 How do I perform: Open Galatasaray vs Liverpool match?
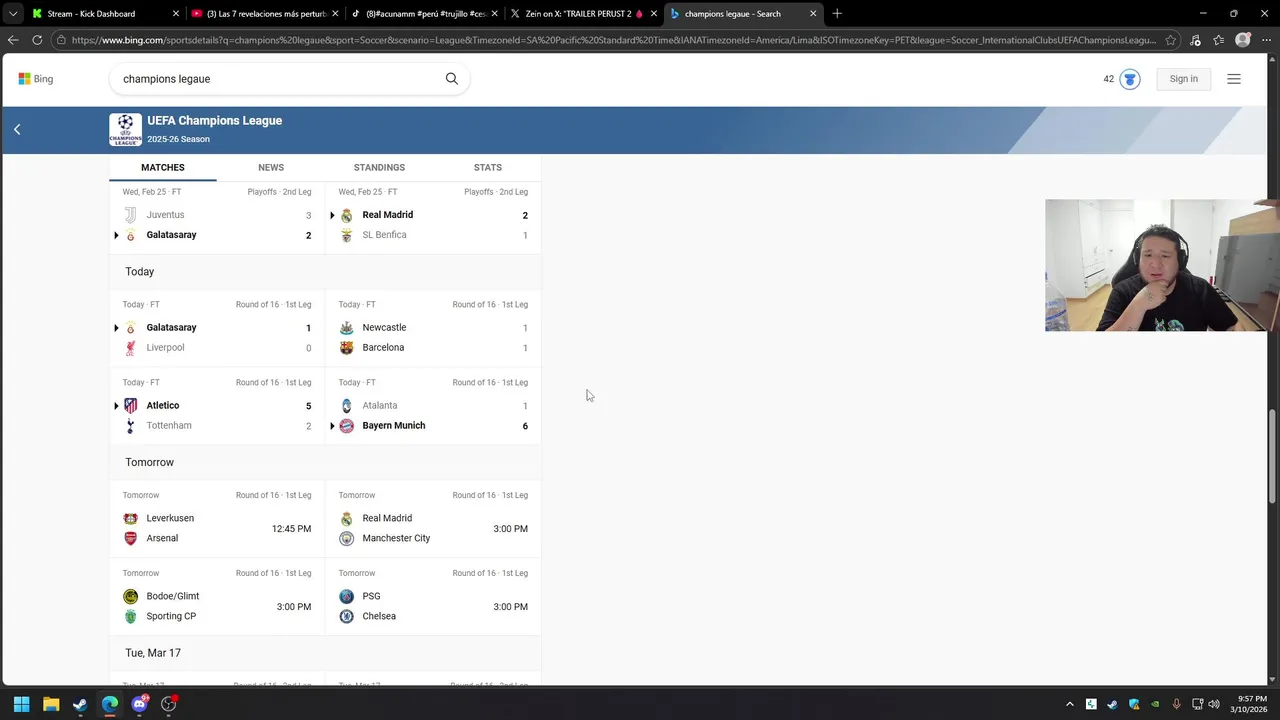pyautogui.click(x=217, y=328)
